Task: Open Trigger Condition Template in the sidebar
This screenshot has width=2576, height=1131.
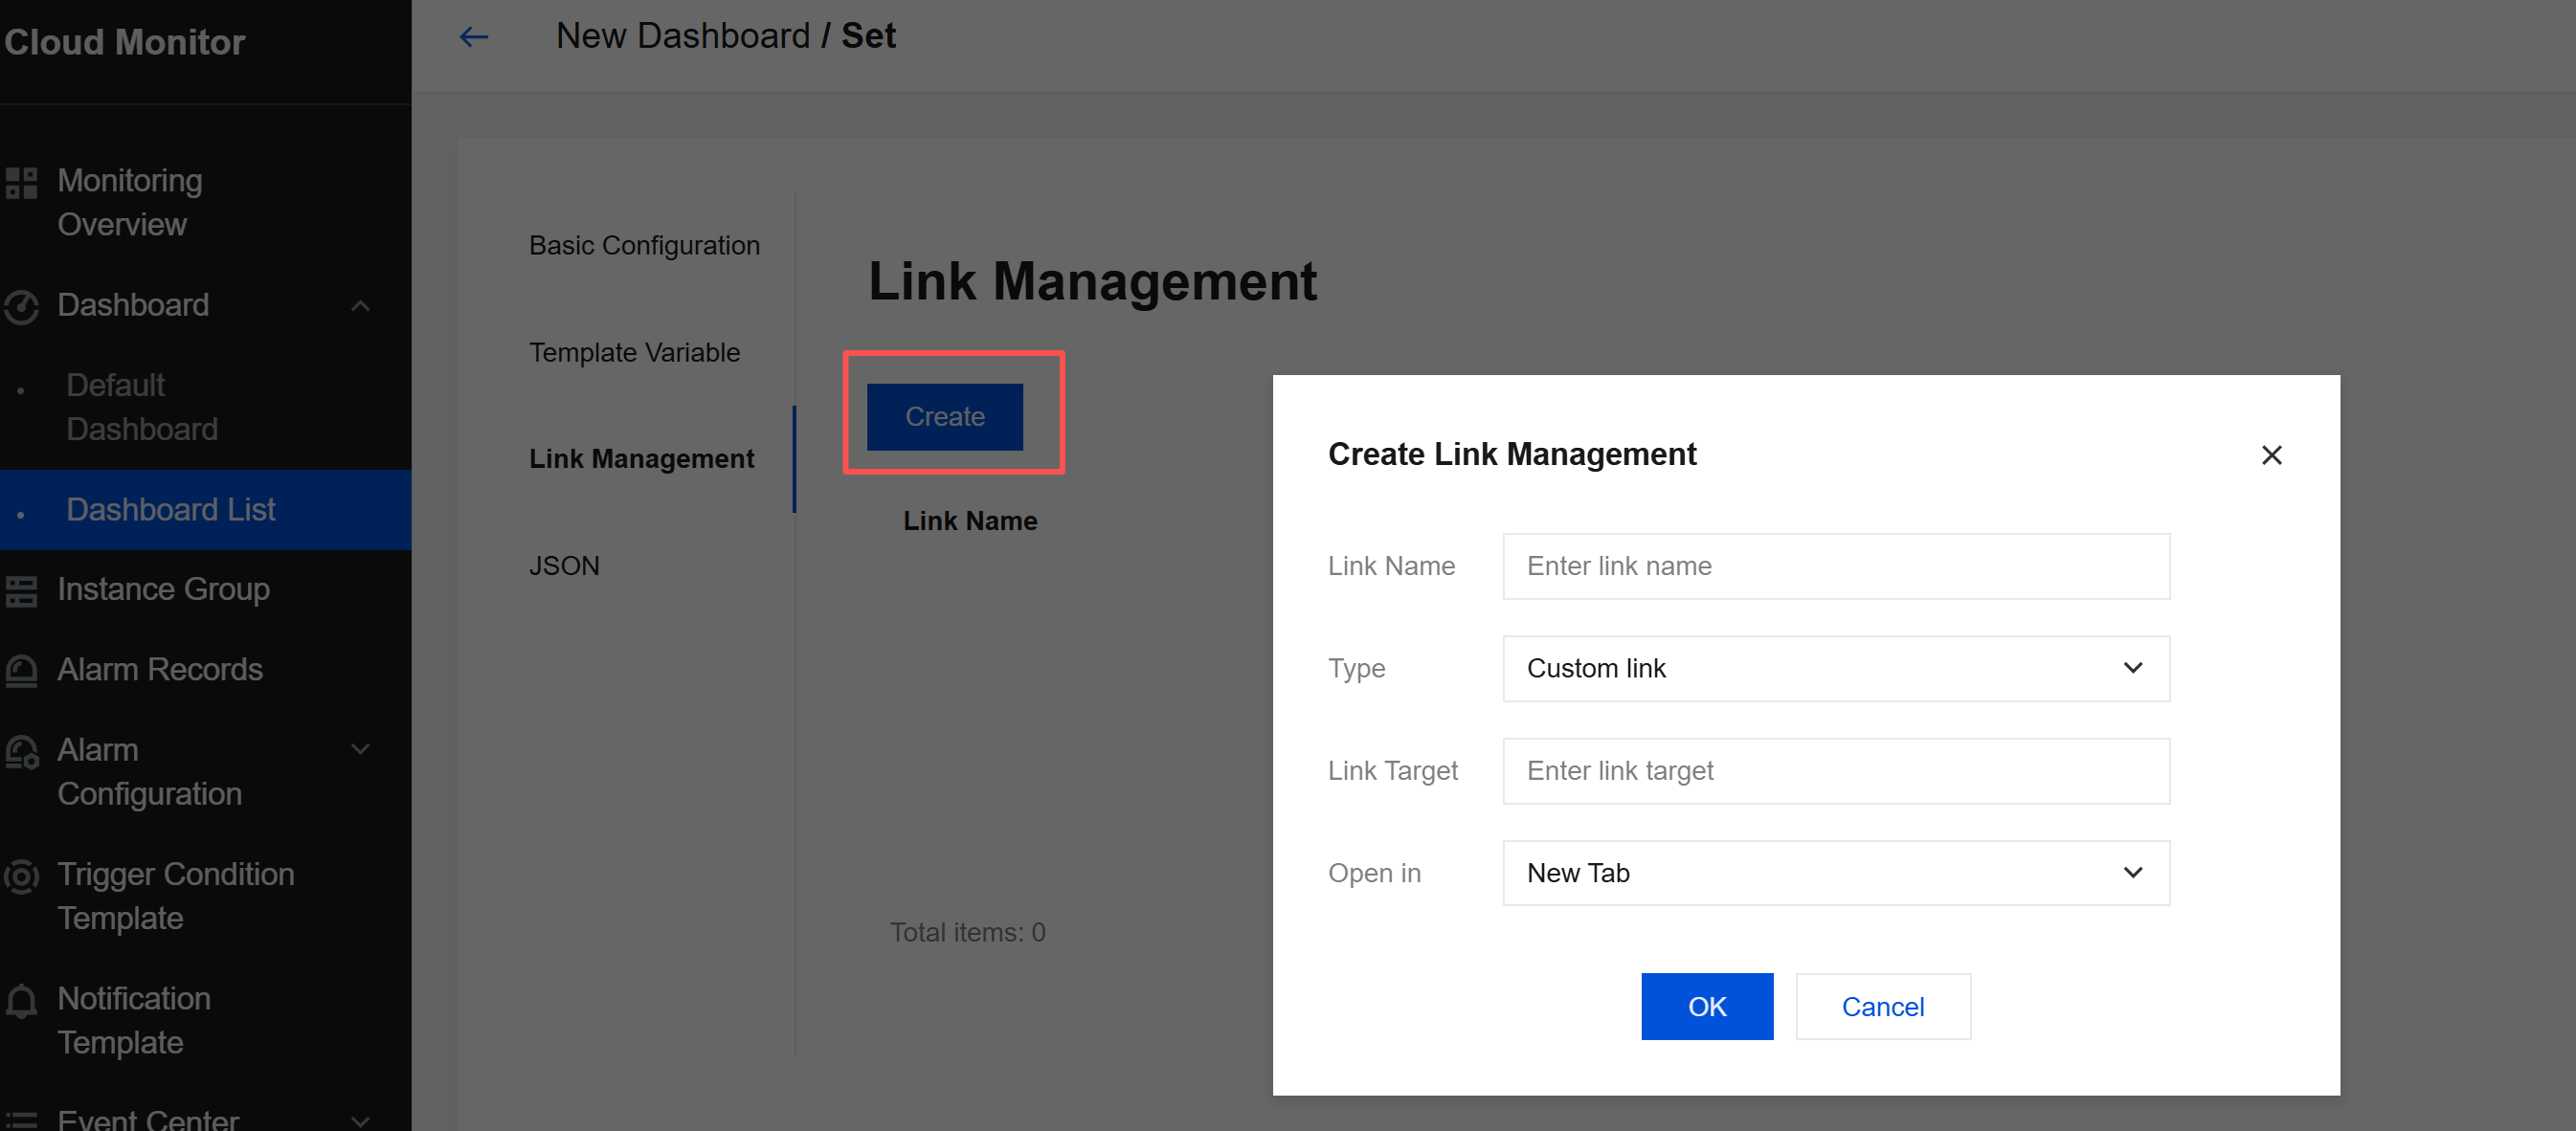Action: click(176, 896)
